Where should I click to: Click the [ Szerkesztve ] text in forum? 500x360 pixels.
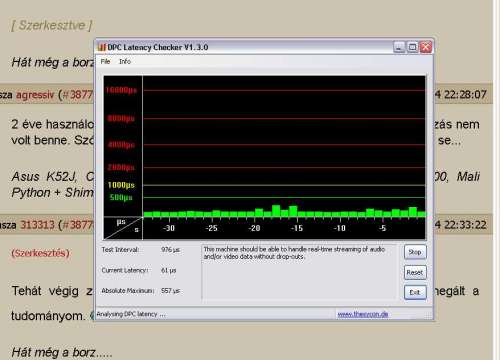52,25
